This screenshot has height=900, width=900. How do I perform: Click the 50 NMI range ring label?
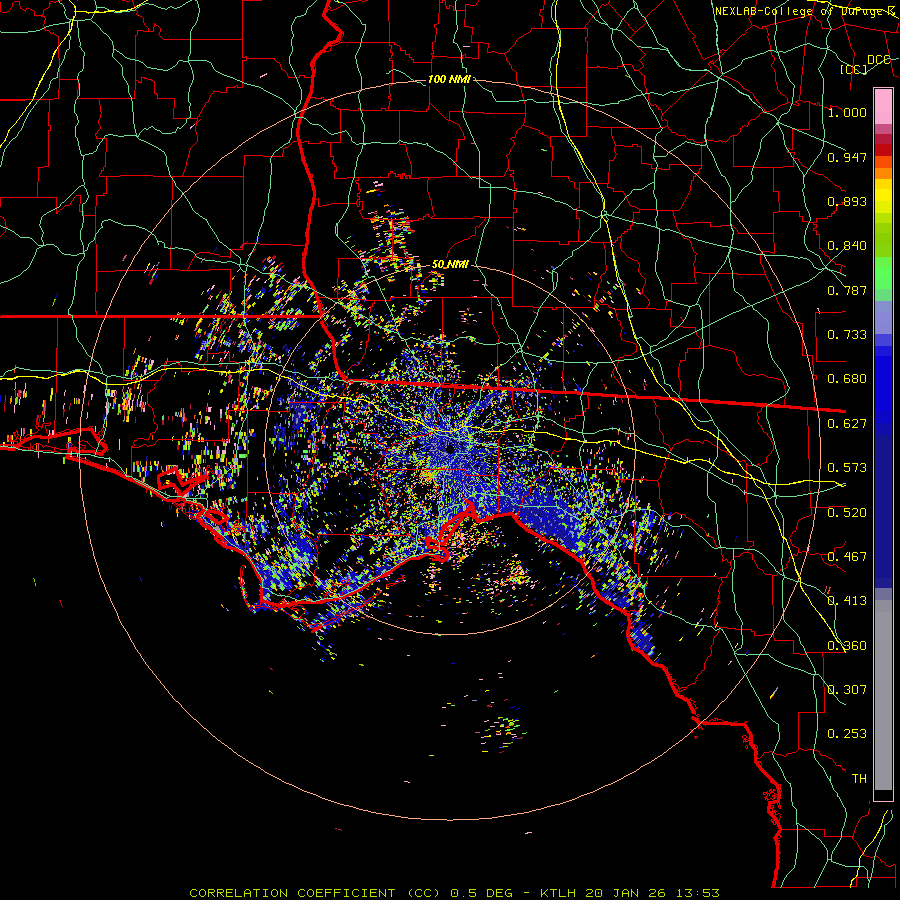pyautogui.click(x=451, y=265)
